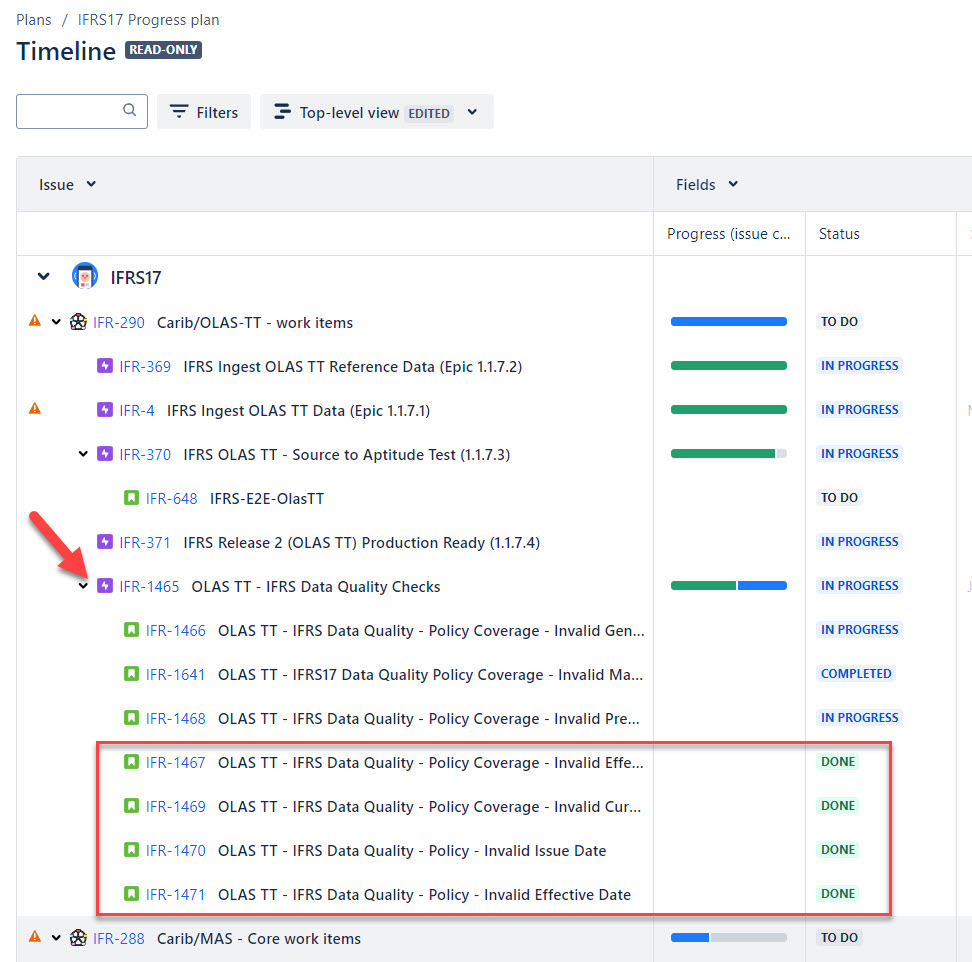Click the initiative icon for IFR-288

78,938
